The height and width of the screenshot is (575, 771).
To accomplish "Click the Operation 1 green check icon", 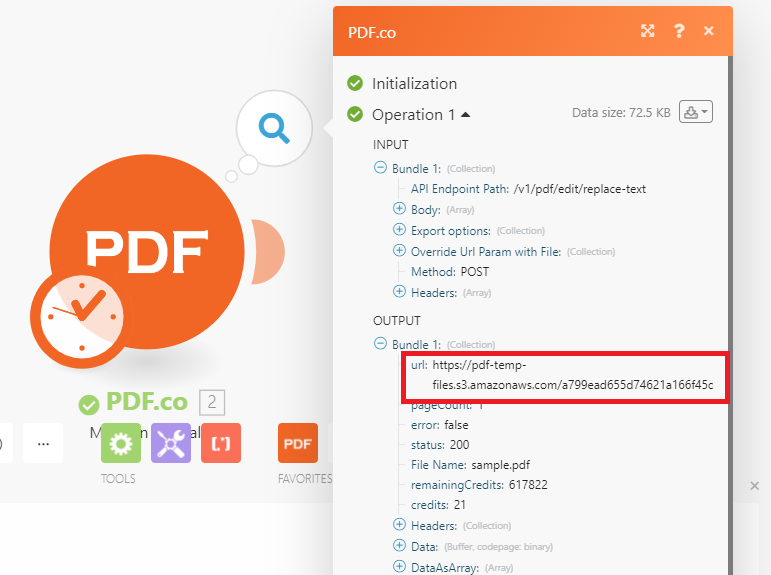I will [355, 115].
